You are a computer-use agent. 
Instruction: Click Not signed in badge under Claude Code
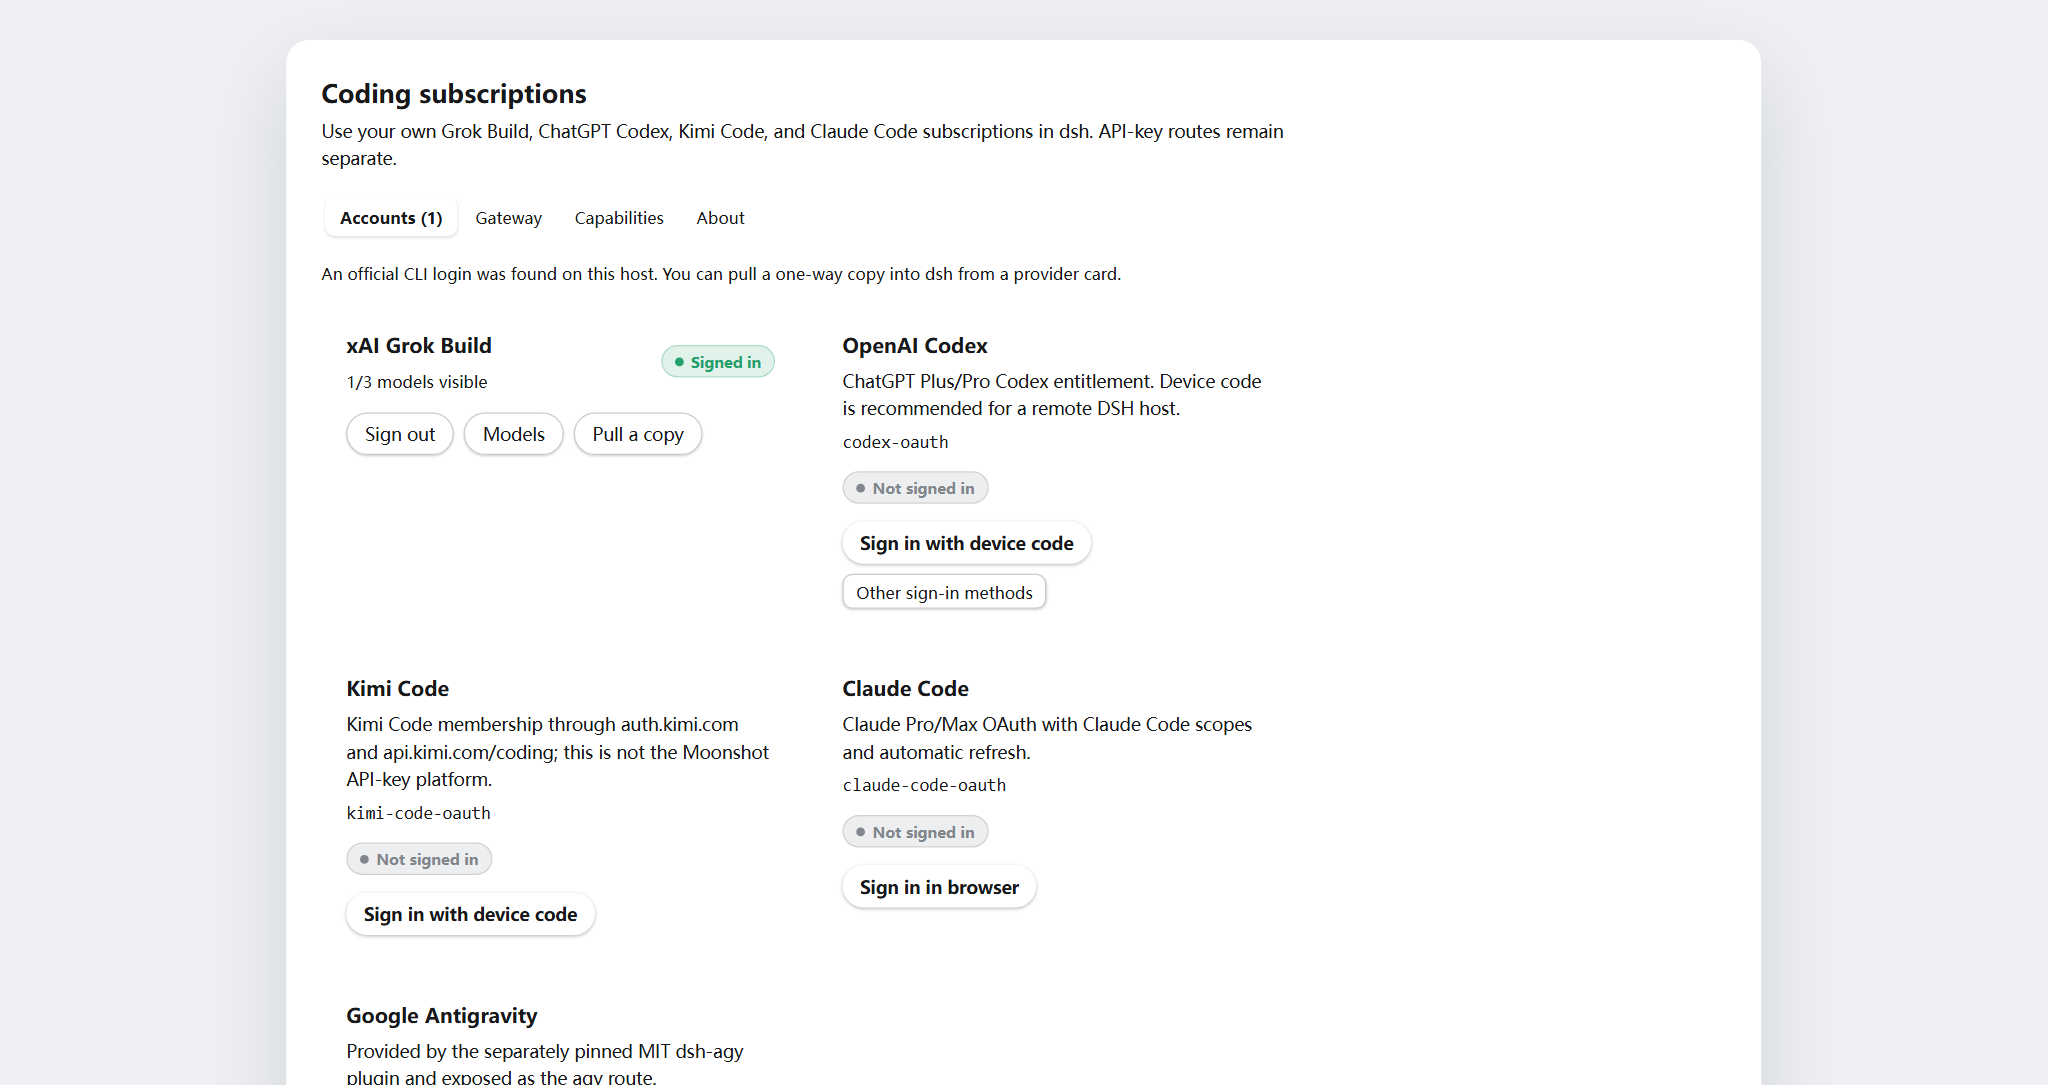click(915, 832)
